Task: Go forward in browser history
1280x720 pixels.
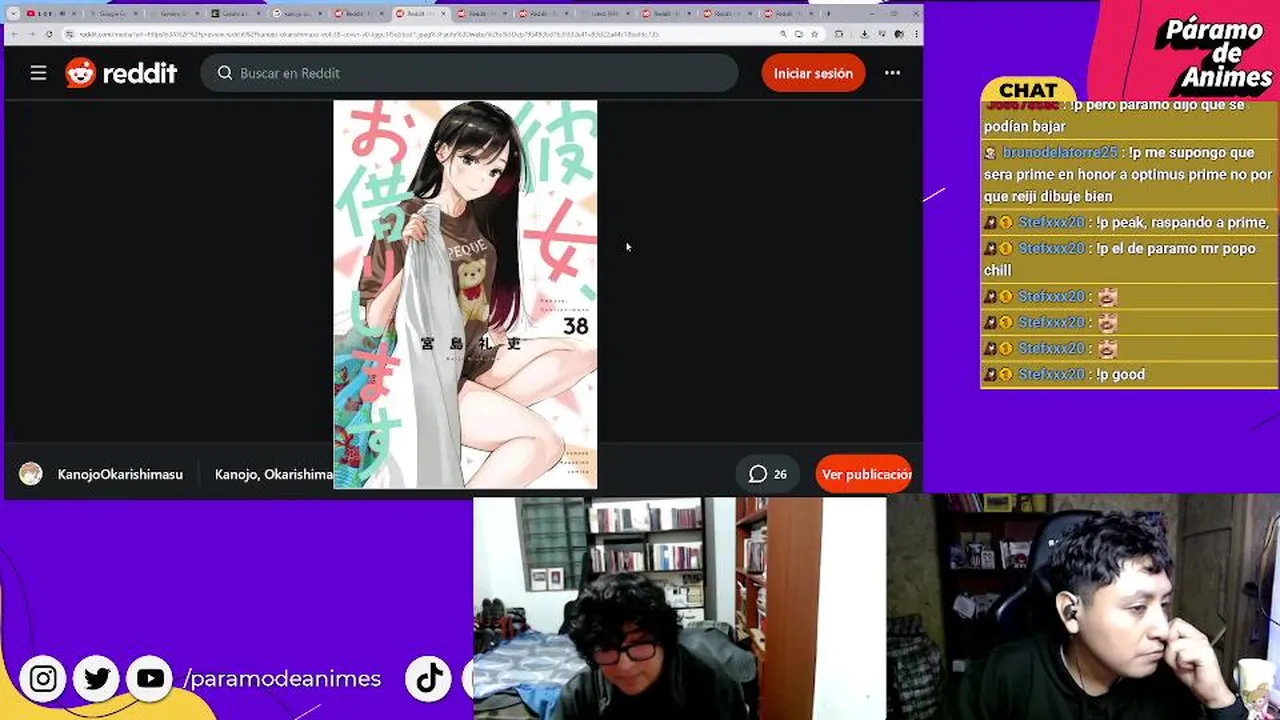Action: 31,34
